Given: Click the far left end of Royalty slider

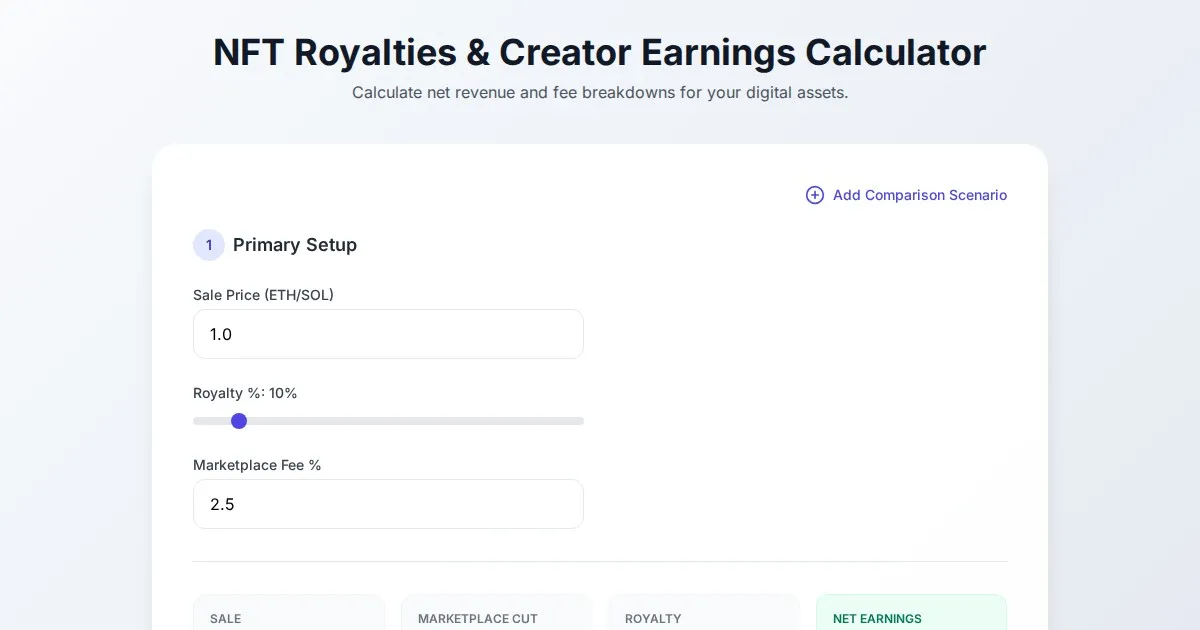Looking at the screenshot, I should tap(196, 421).
